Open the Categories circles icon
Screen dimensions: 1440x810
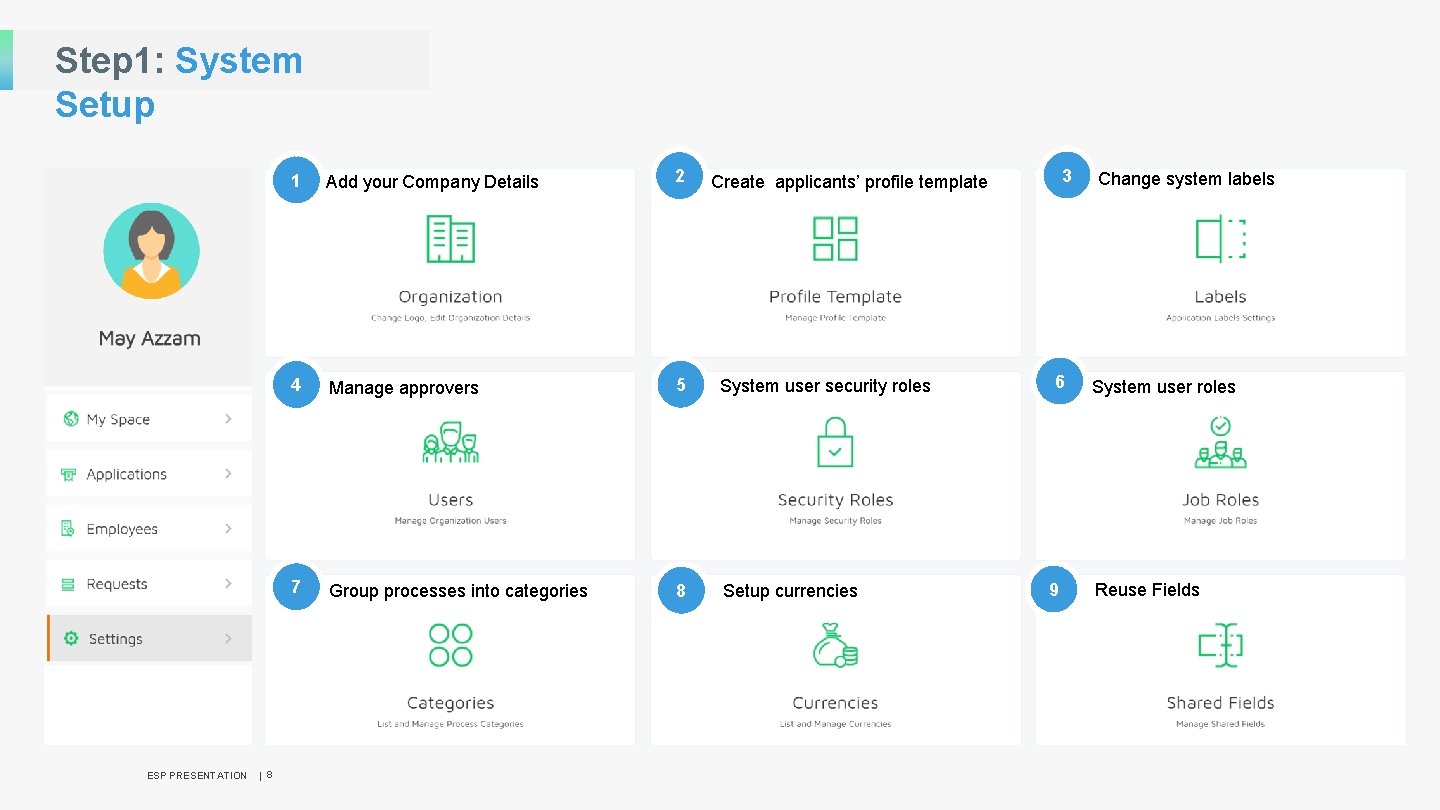pos(450,646)
